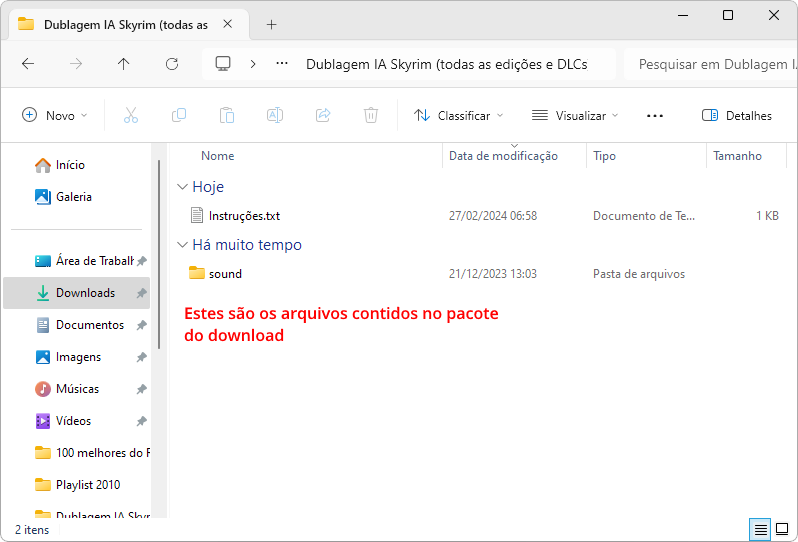
Task: Show hidden breadcrumb path via ellipsis
Action: (x=282, y=64)
